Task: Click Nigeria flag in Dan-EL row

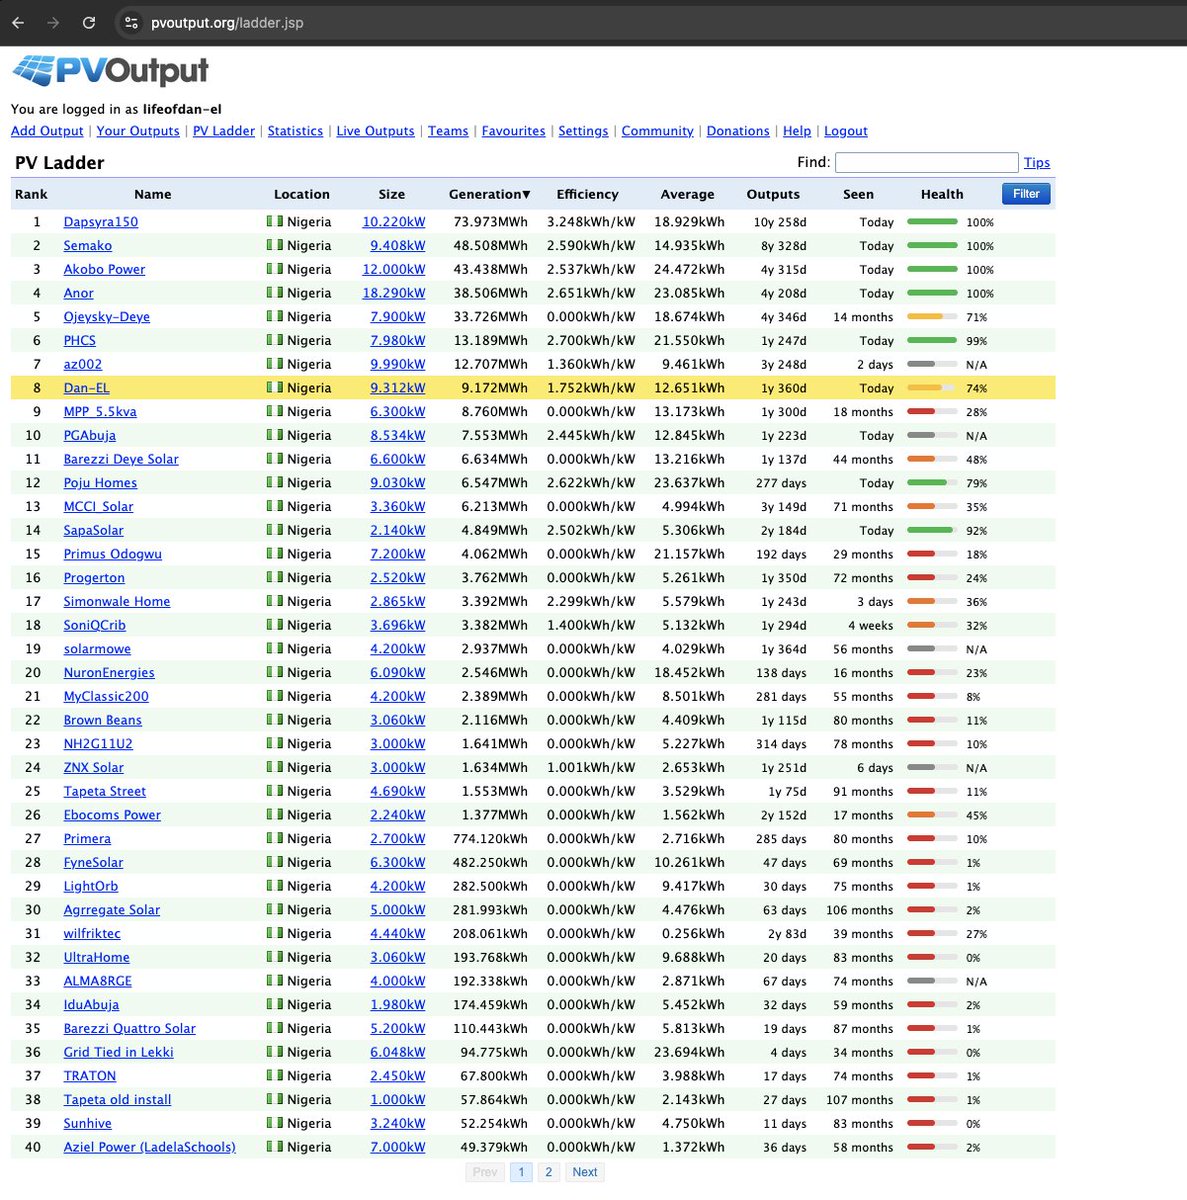Action: coord(274,388)
